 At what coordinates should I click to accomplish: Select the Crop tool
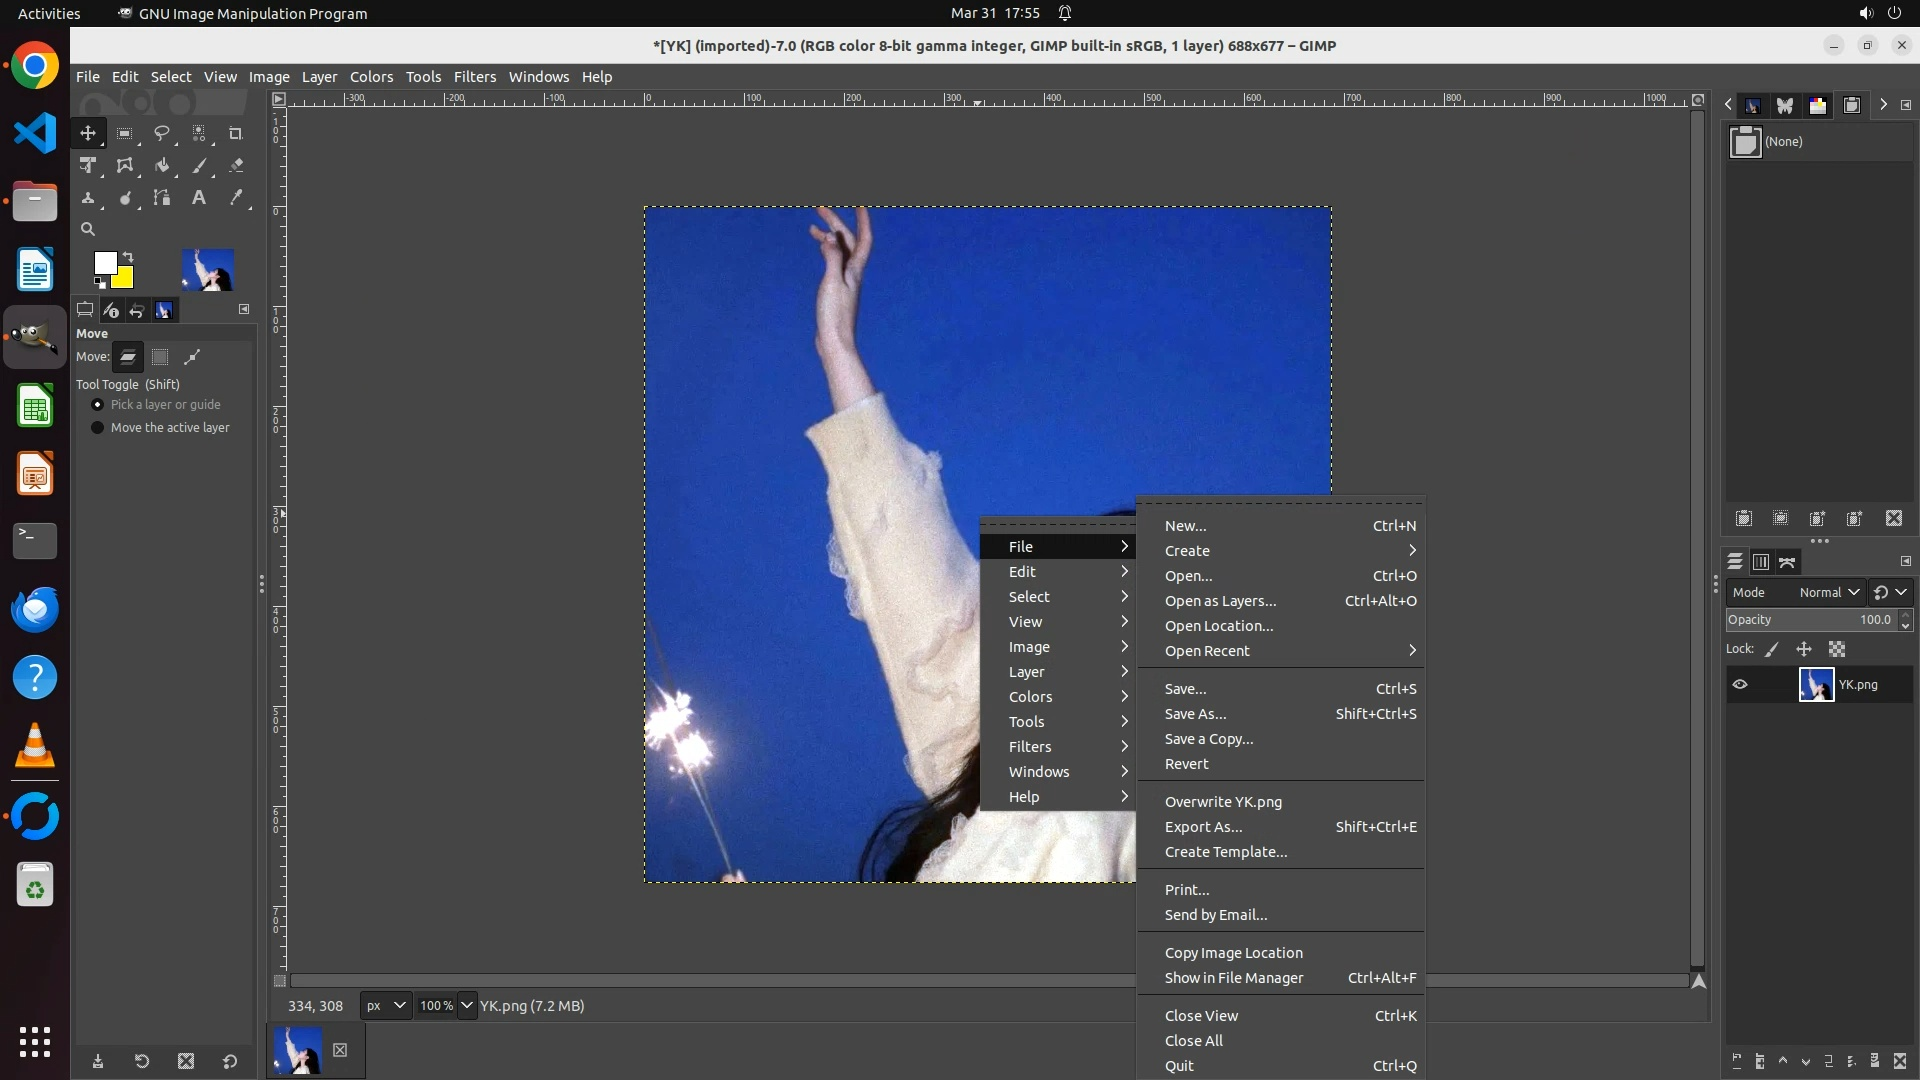(x=236, y=133)
